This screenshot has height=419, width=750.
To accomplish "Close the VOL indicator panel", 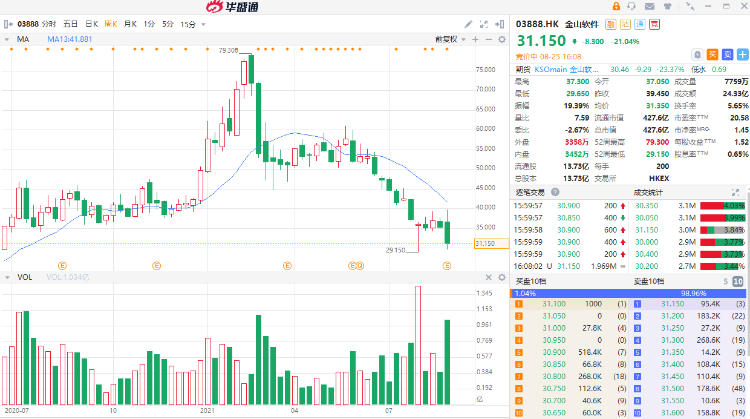I will (488, 277).
